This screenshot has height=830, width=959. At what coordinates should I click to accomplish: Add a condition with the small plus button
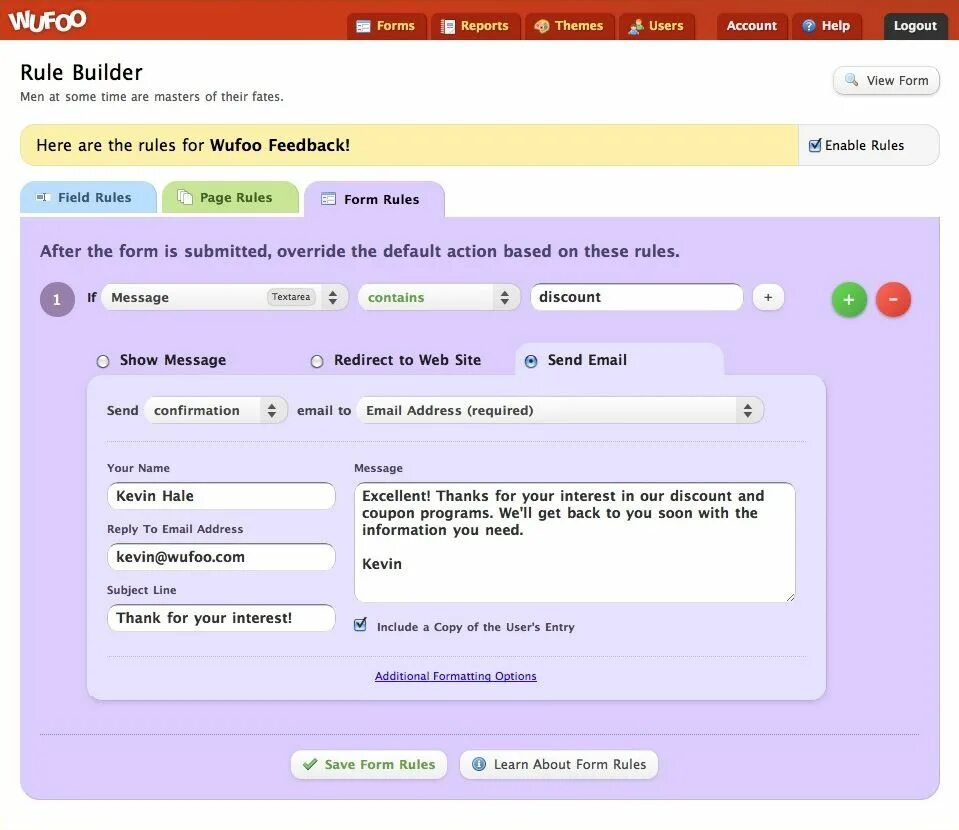coord(768,297)
